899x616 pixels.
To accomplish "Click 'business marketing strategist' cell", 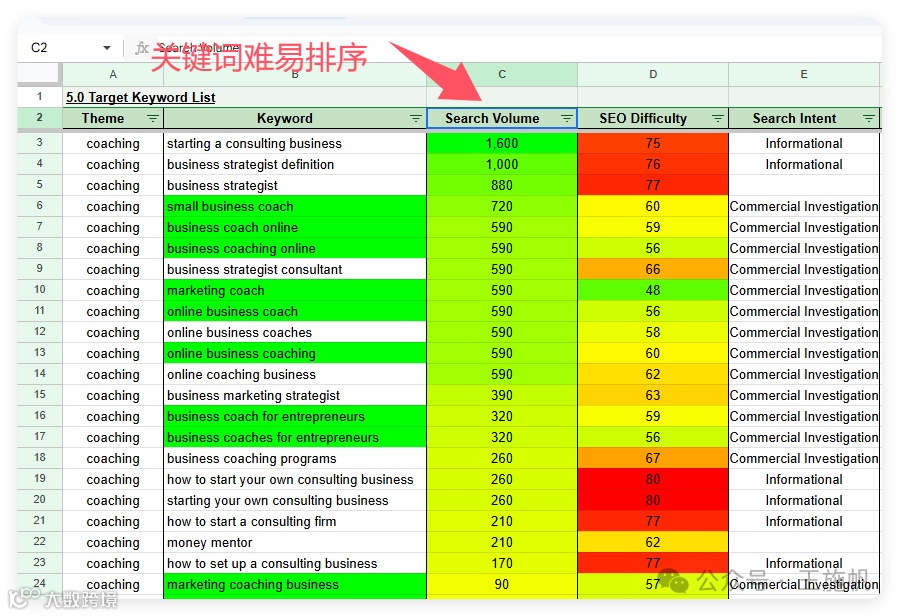I will (295, 396).
